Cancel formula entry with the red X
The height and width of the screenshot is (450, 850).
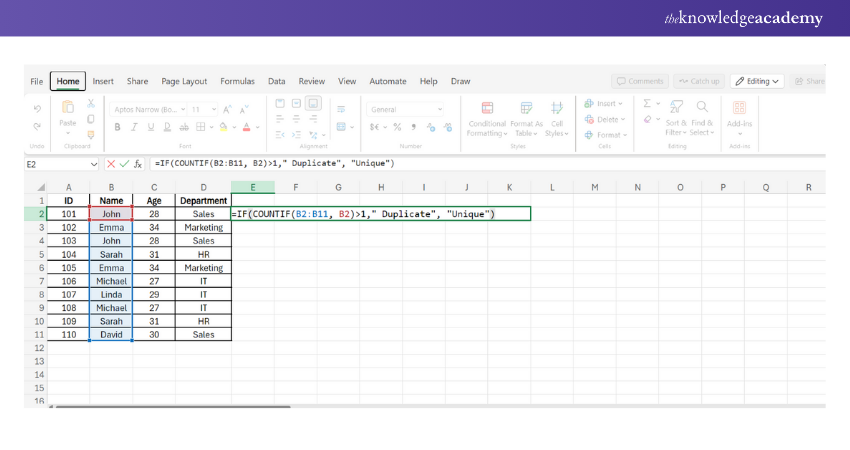[111, 163]
